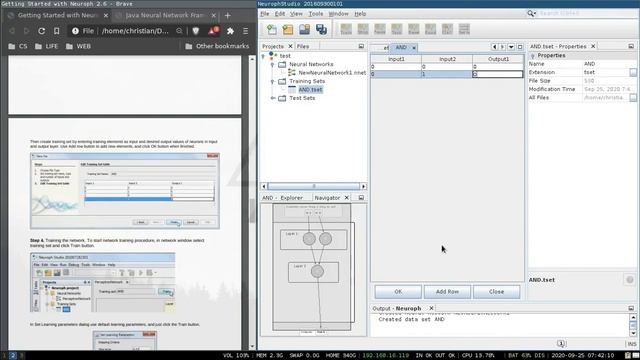This screenshot has width=640, height=360.
Task: Open the search options magnifier dropdown
Action: point(531,13)
